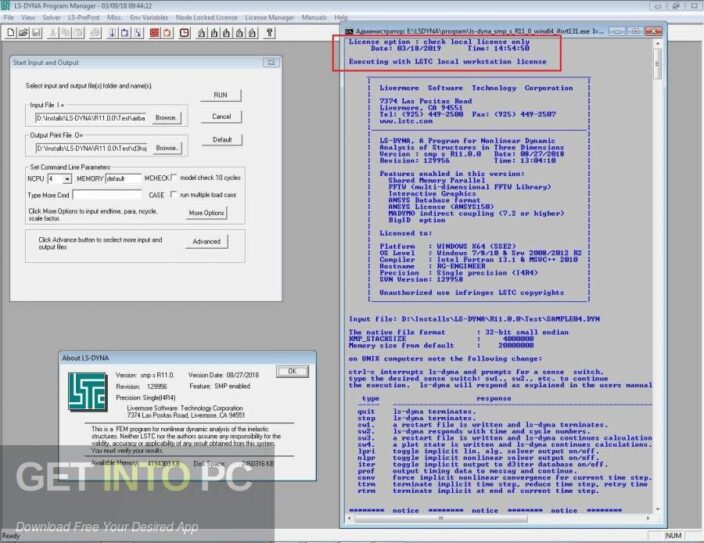Click the red filled square toolbar icon
704x543 pixels.
tap(154, 32)
